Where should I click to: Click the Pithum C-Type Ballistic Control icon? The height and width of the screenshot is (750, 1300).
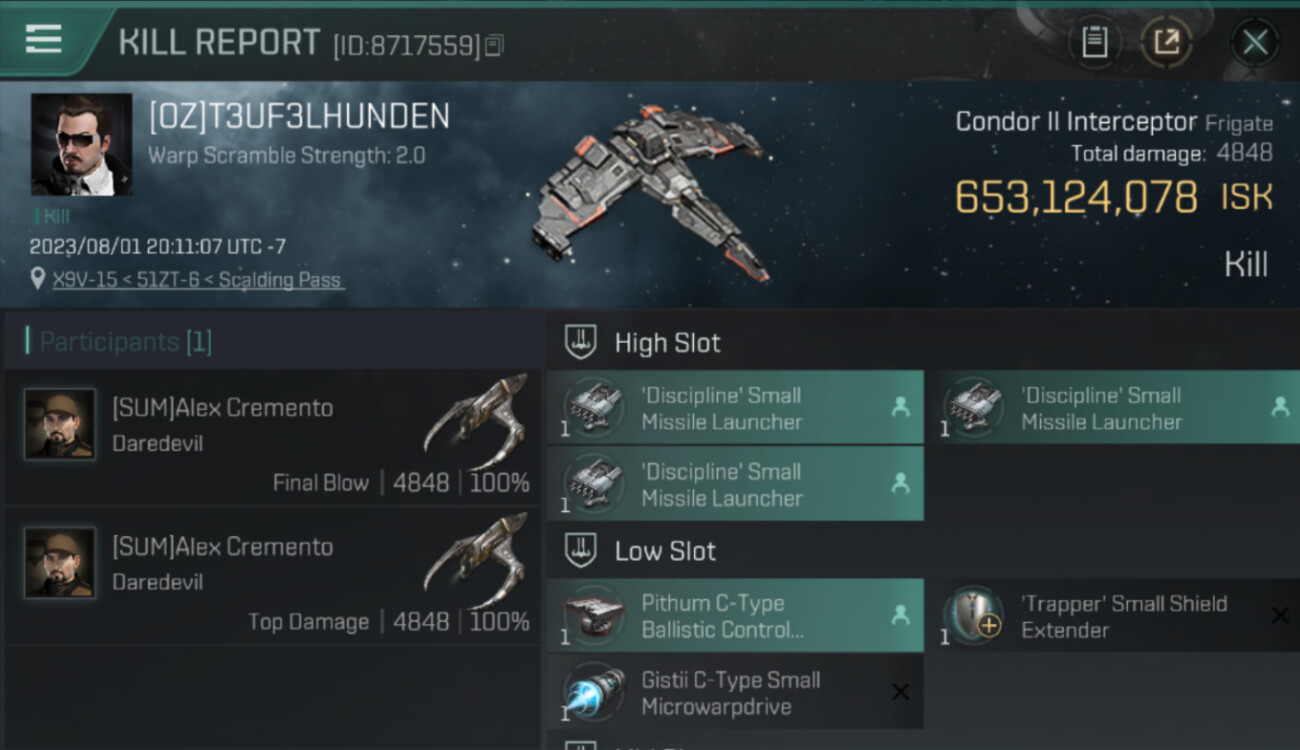[594, 615]
